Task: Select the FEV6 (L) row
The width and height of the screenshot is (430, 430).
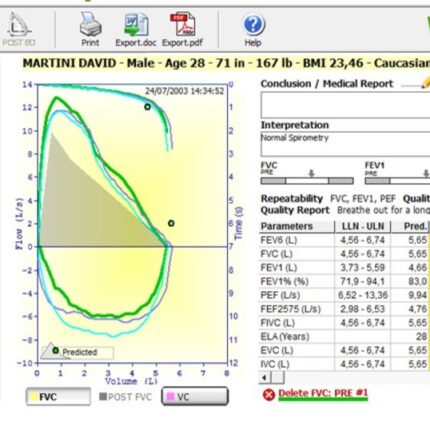Action: click(345, 240)
